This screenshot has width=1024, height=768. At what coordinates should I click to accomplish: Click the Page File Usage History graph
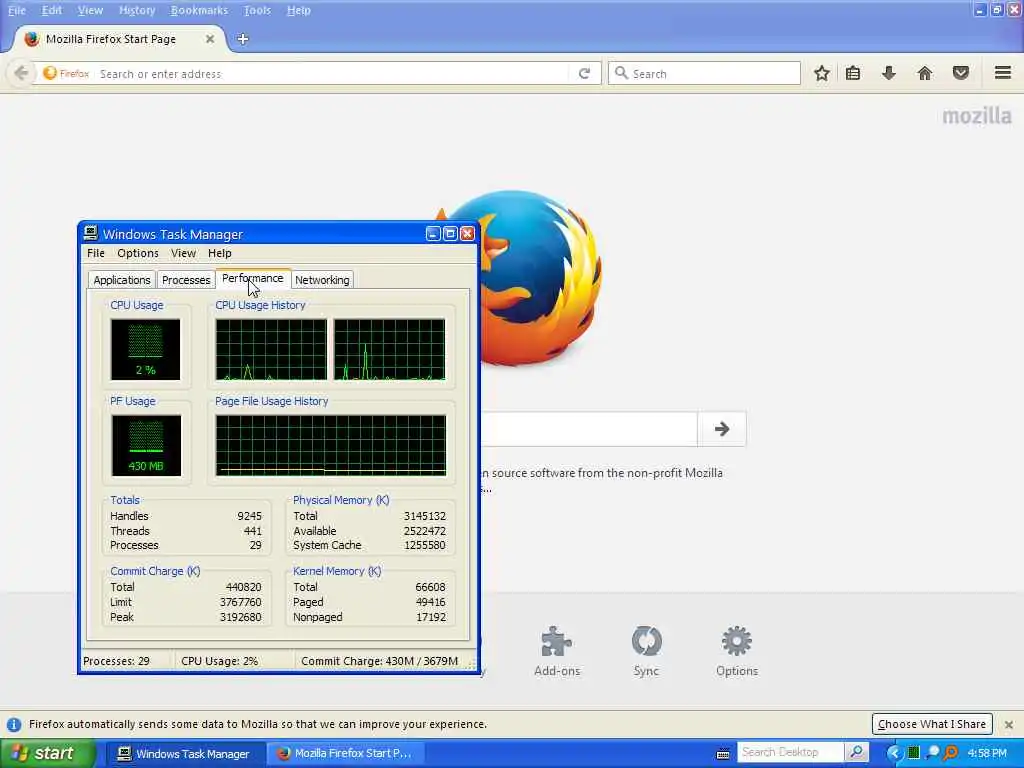(330, 445)
